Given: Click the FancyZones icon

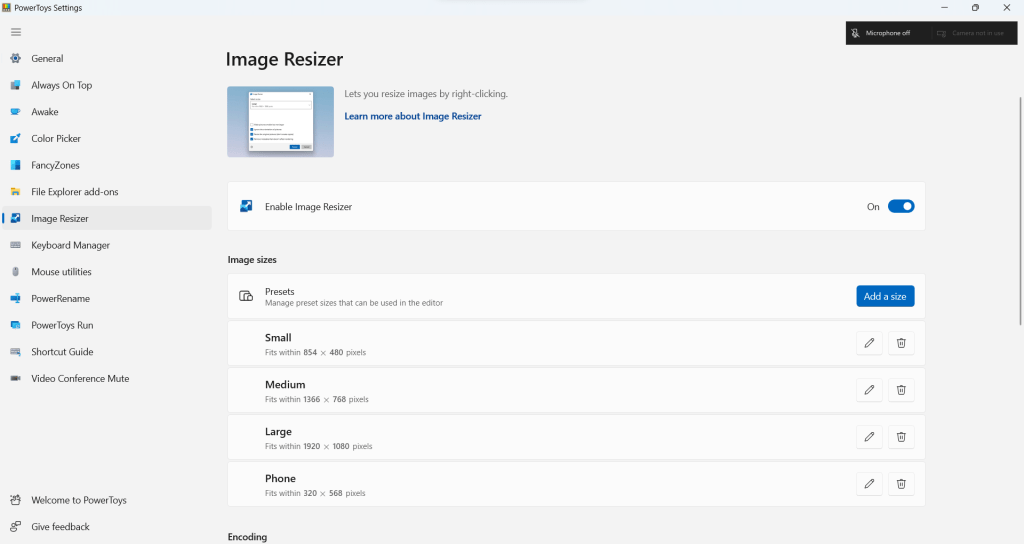Looking at the screenshot, I should (16, 165).
